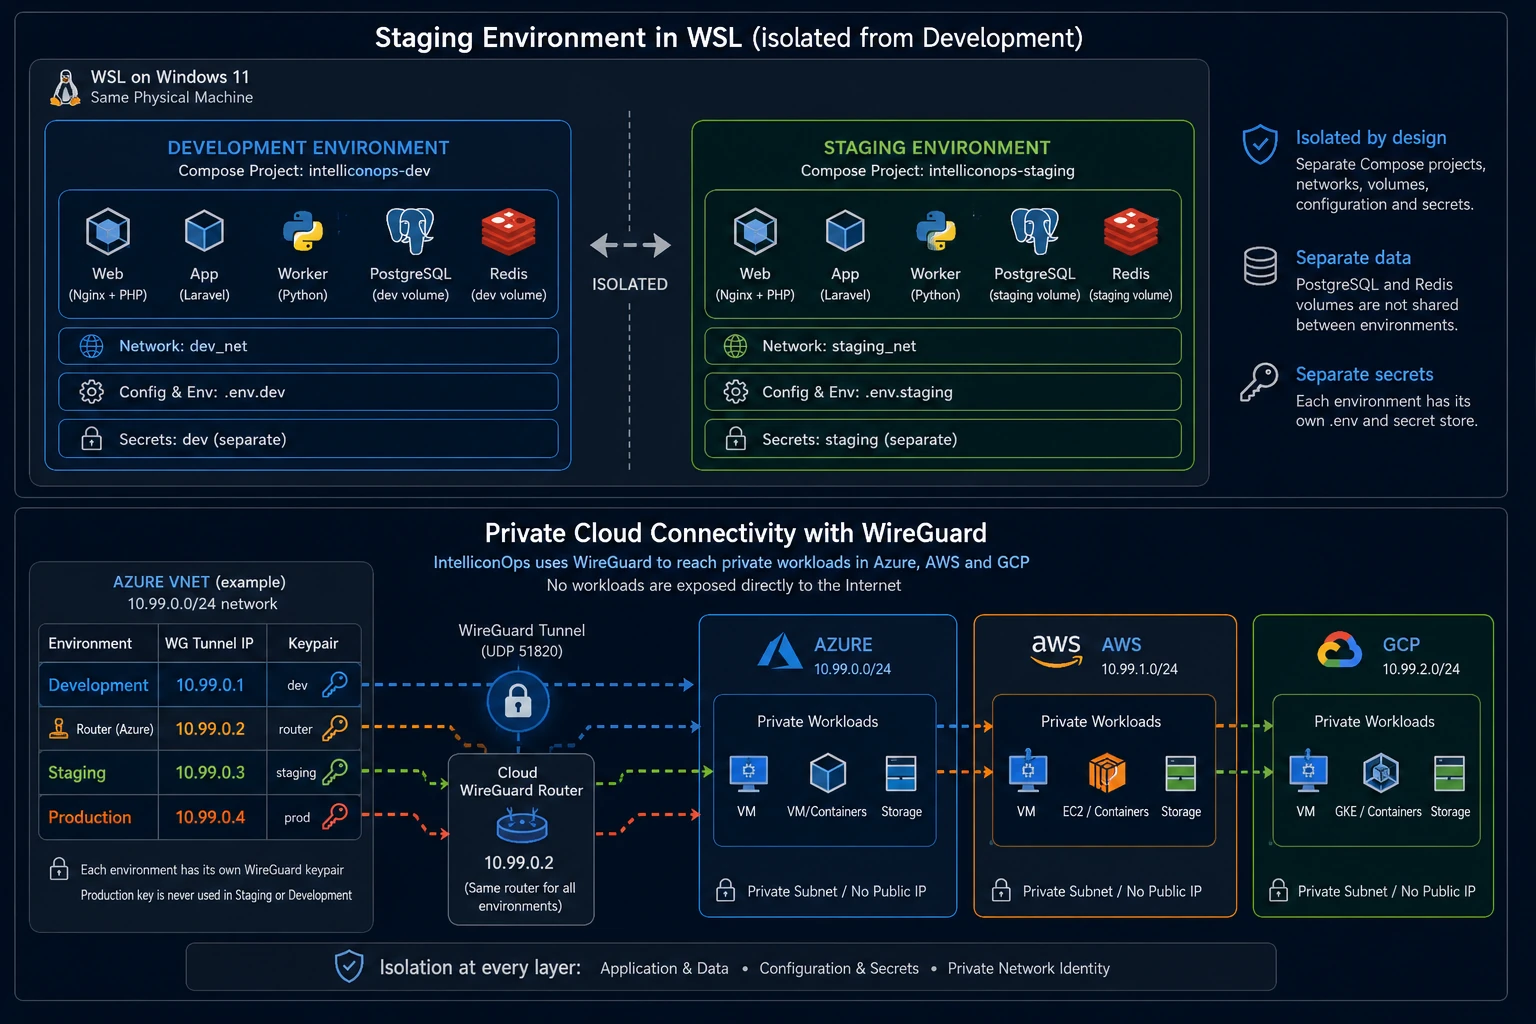Click the gear icon beside .env.staging

[735, 392]
